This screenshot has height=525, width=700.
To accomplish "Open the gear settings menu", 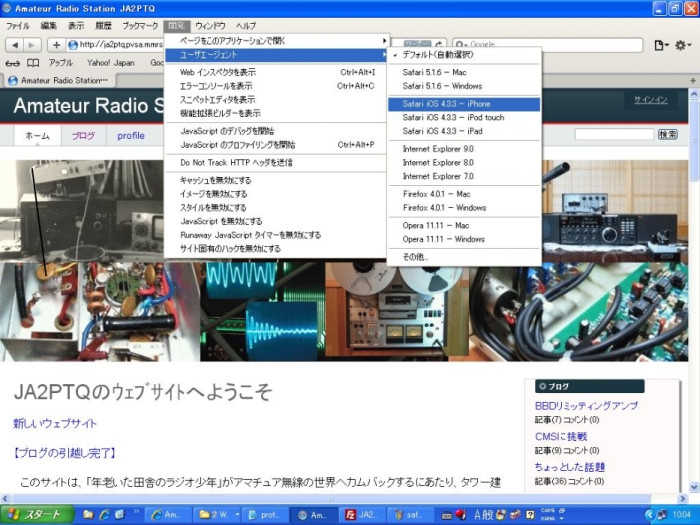I will click(683, 45).
